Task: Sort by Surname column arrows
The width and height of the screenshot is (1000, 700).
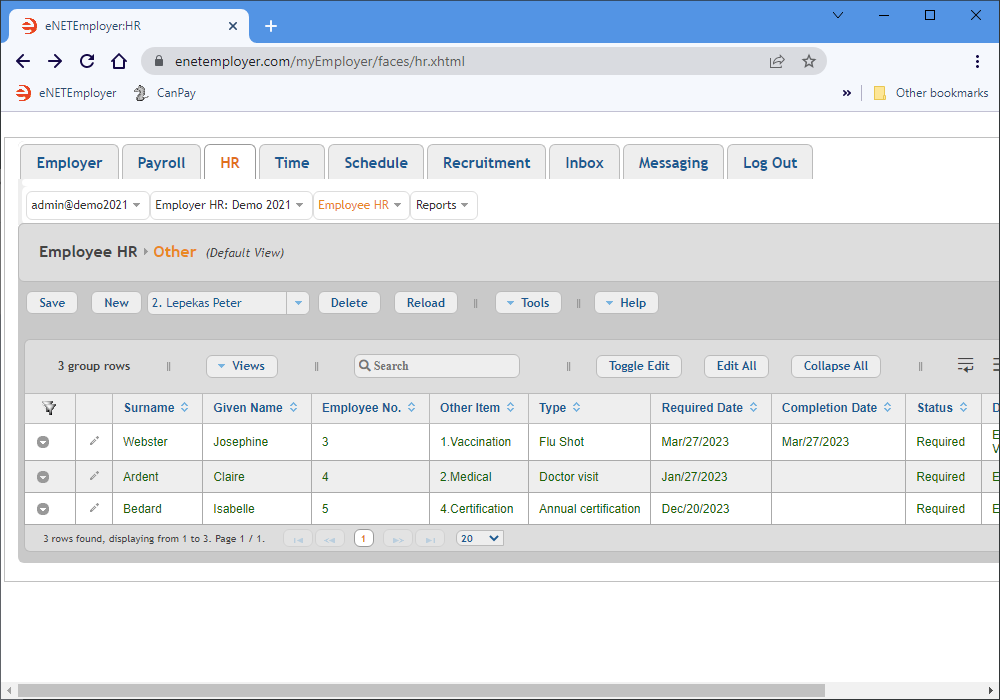Action: (184, 407)
